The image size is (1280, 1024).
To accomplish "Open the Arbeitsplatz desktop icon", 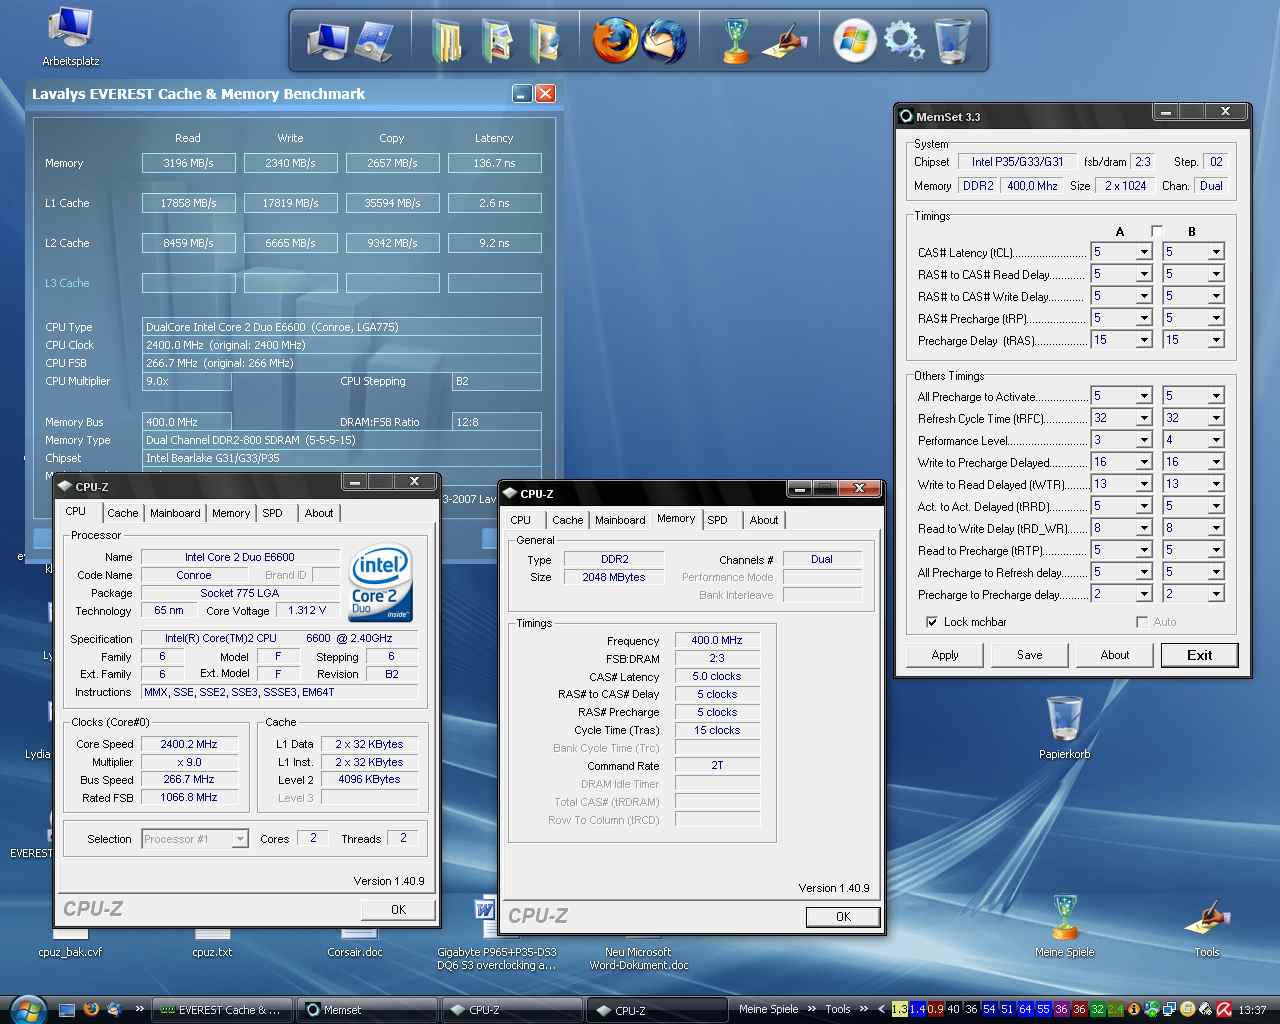I will click(x=71, y=37).
